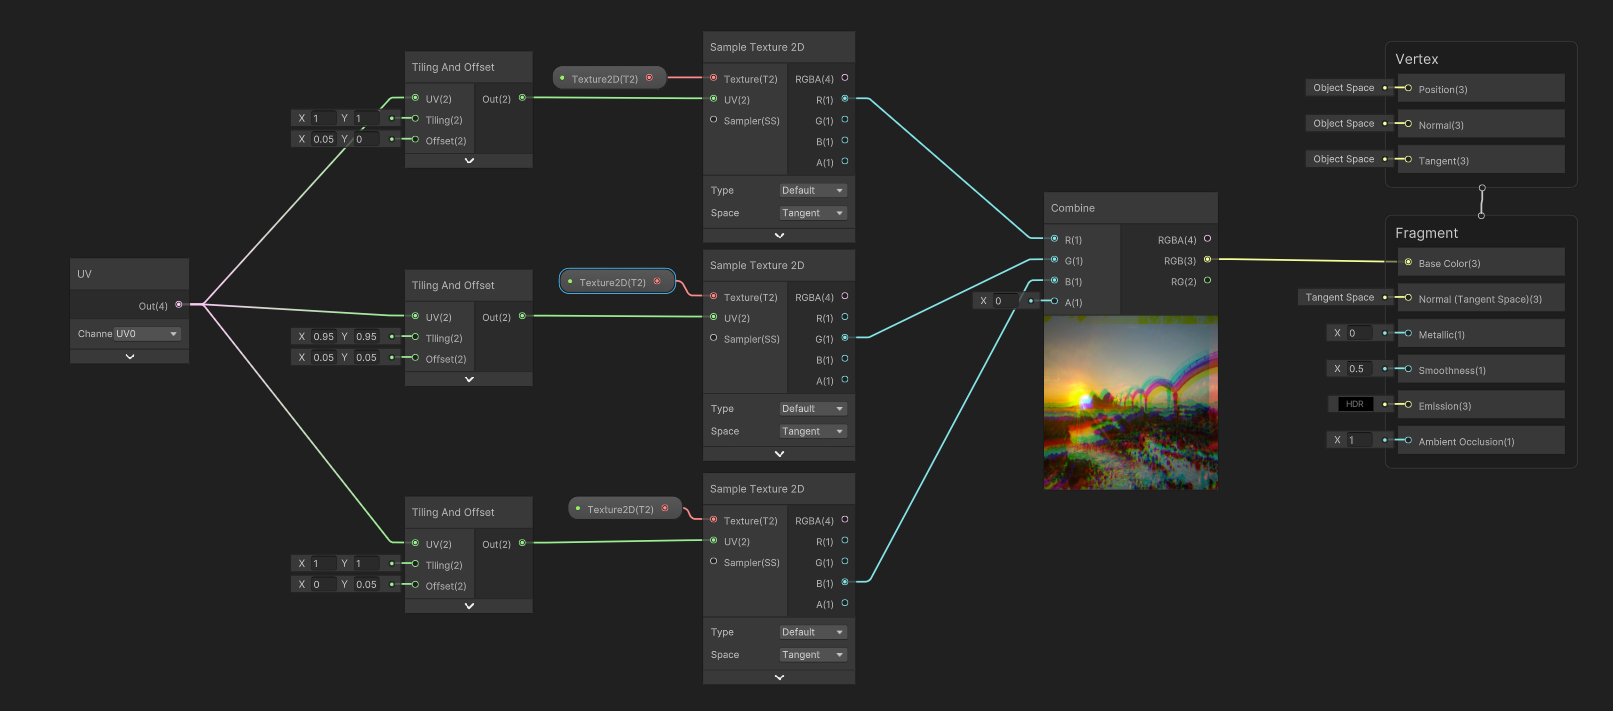Click the Combine node's rainbow landscape preview

point(1131,403)
